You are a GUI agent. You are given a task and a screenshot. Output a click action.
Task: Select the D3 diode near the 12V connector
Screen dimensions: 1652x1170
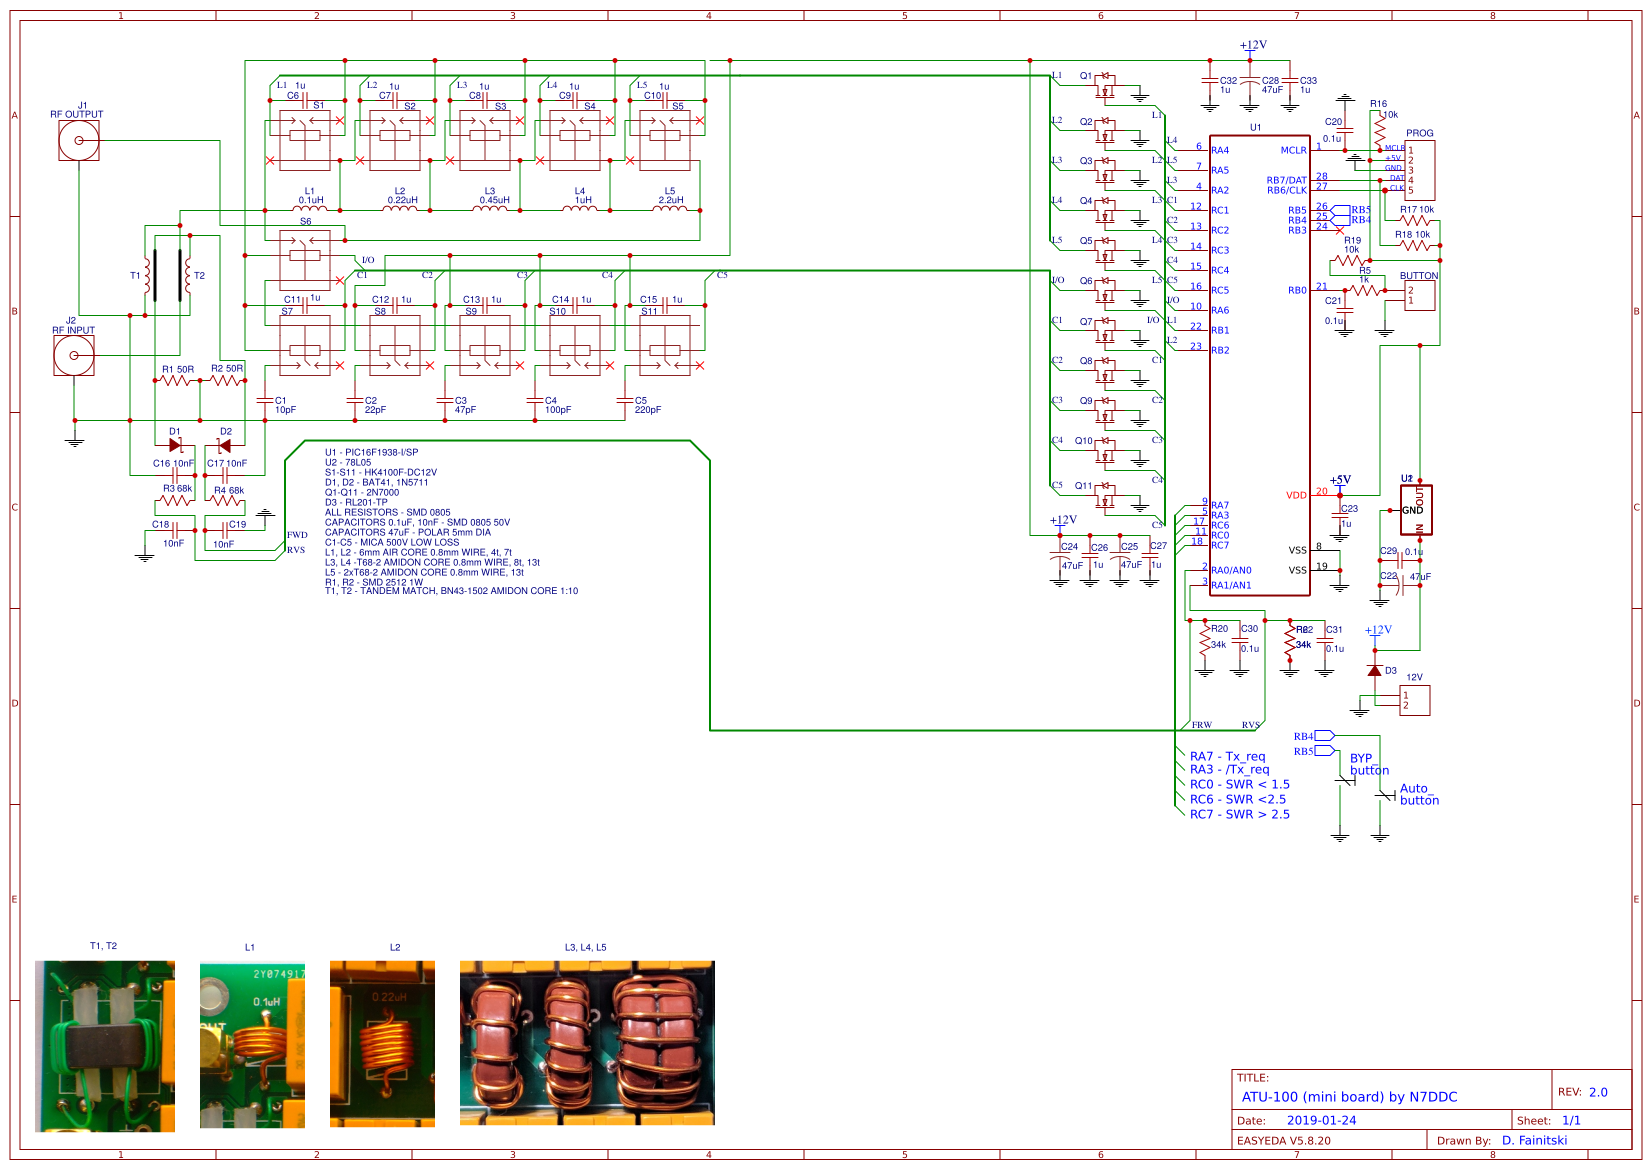point(1375,670)
